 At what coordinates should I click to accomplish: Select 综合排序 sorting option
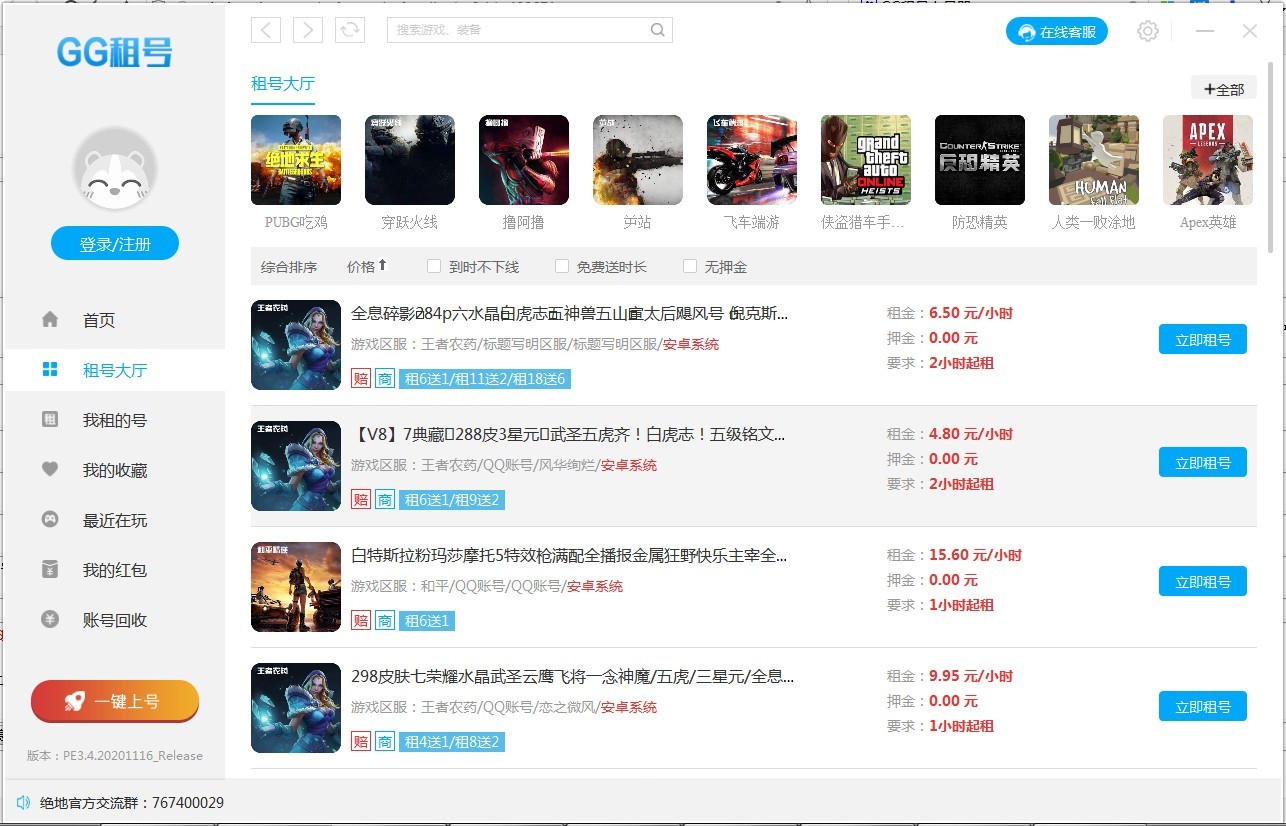[x=289, y=267]
